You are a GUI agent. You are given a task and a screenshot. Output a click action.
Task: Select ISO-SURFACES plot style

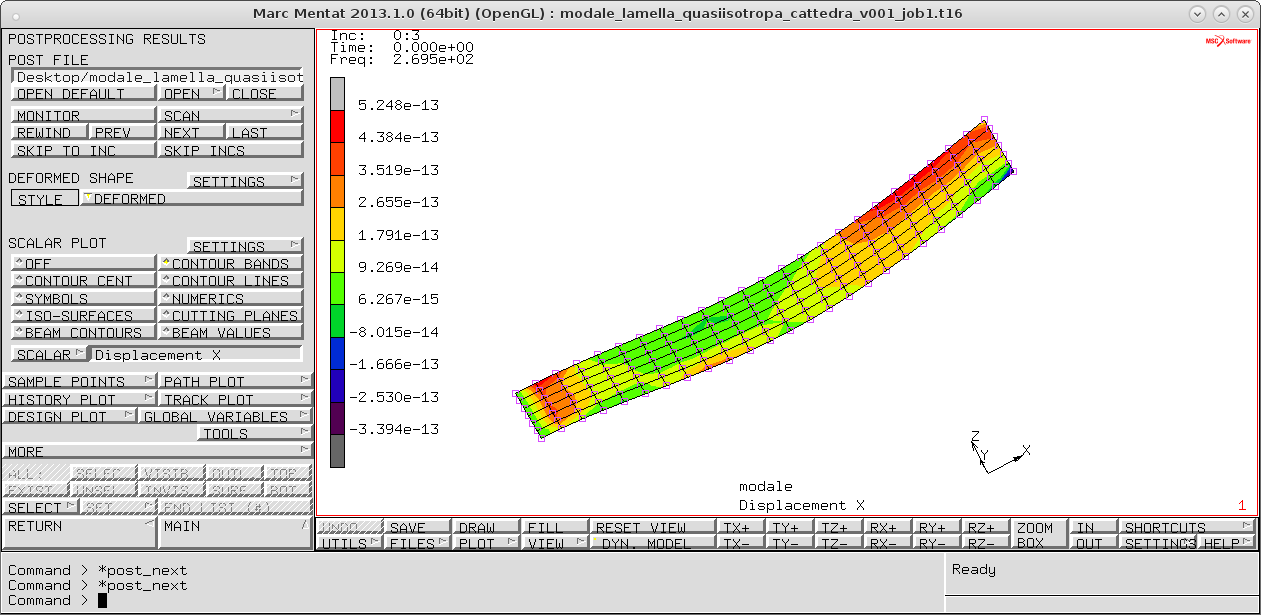click(x=83, y=315)
